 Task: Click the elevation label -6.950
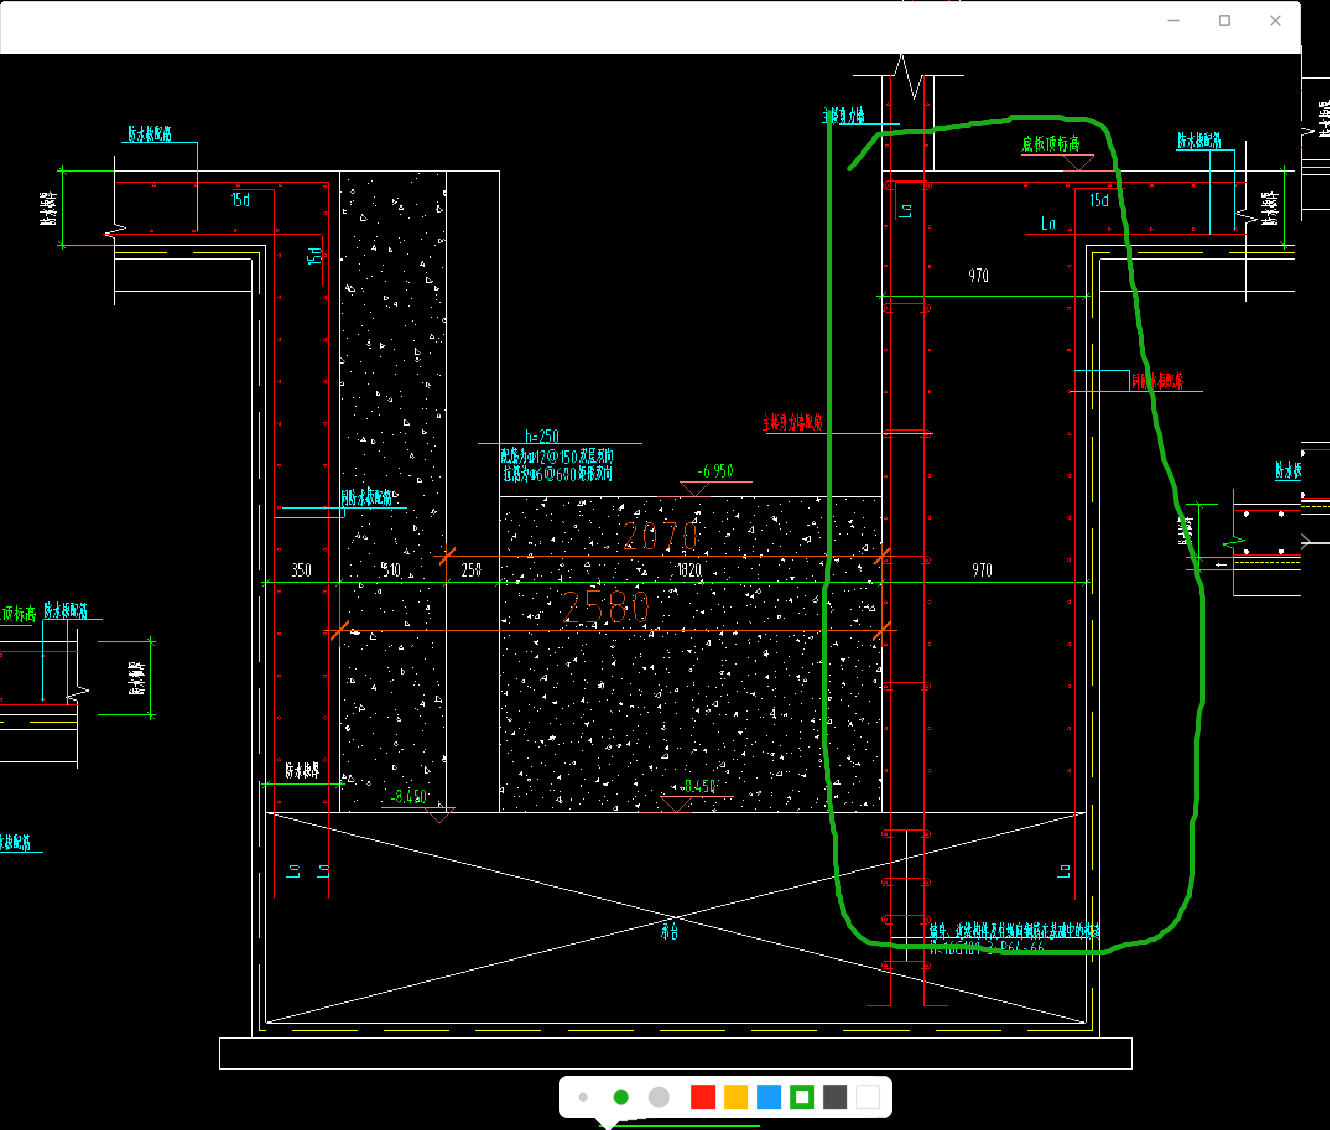click(715, 471)
